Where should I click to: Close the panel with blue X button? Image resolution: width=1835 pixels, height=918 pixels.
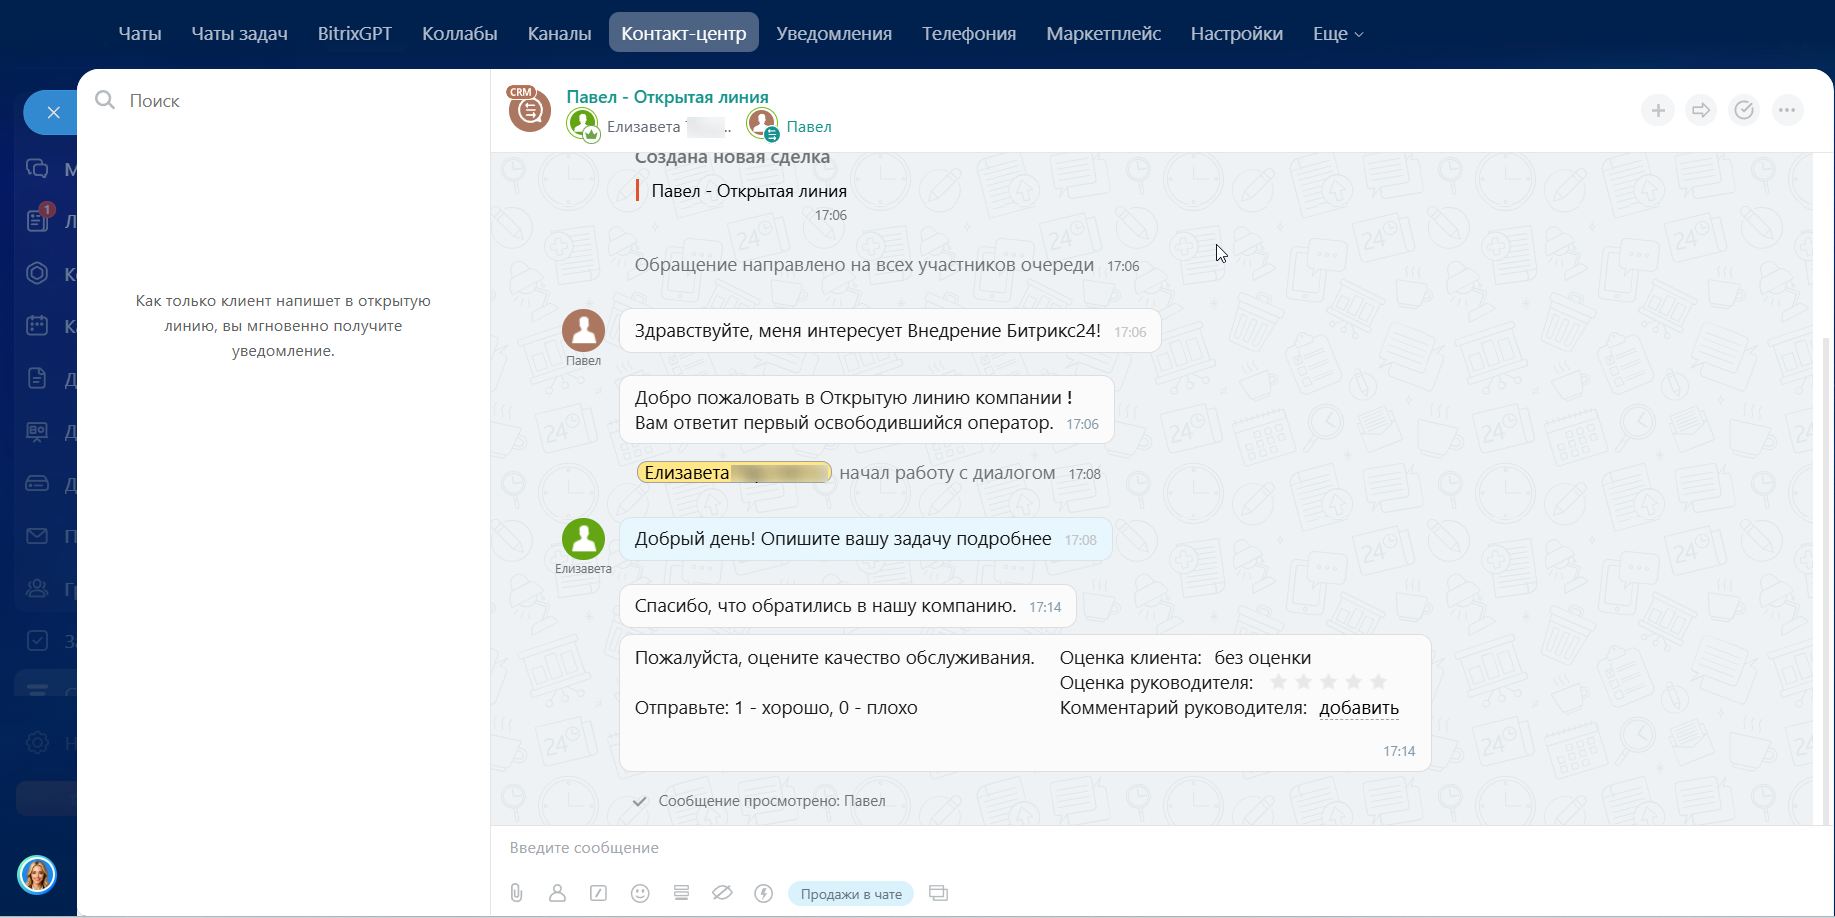click(x=54, y=113)
